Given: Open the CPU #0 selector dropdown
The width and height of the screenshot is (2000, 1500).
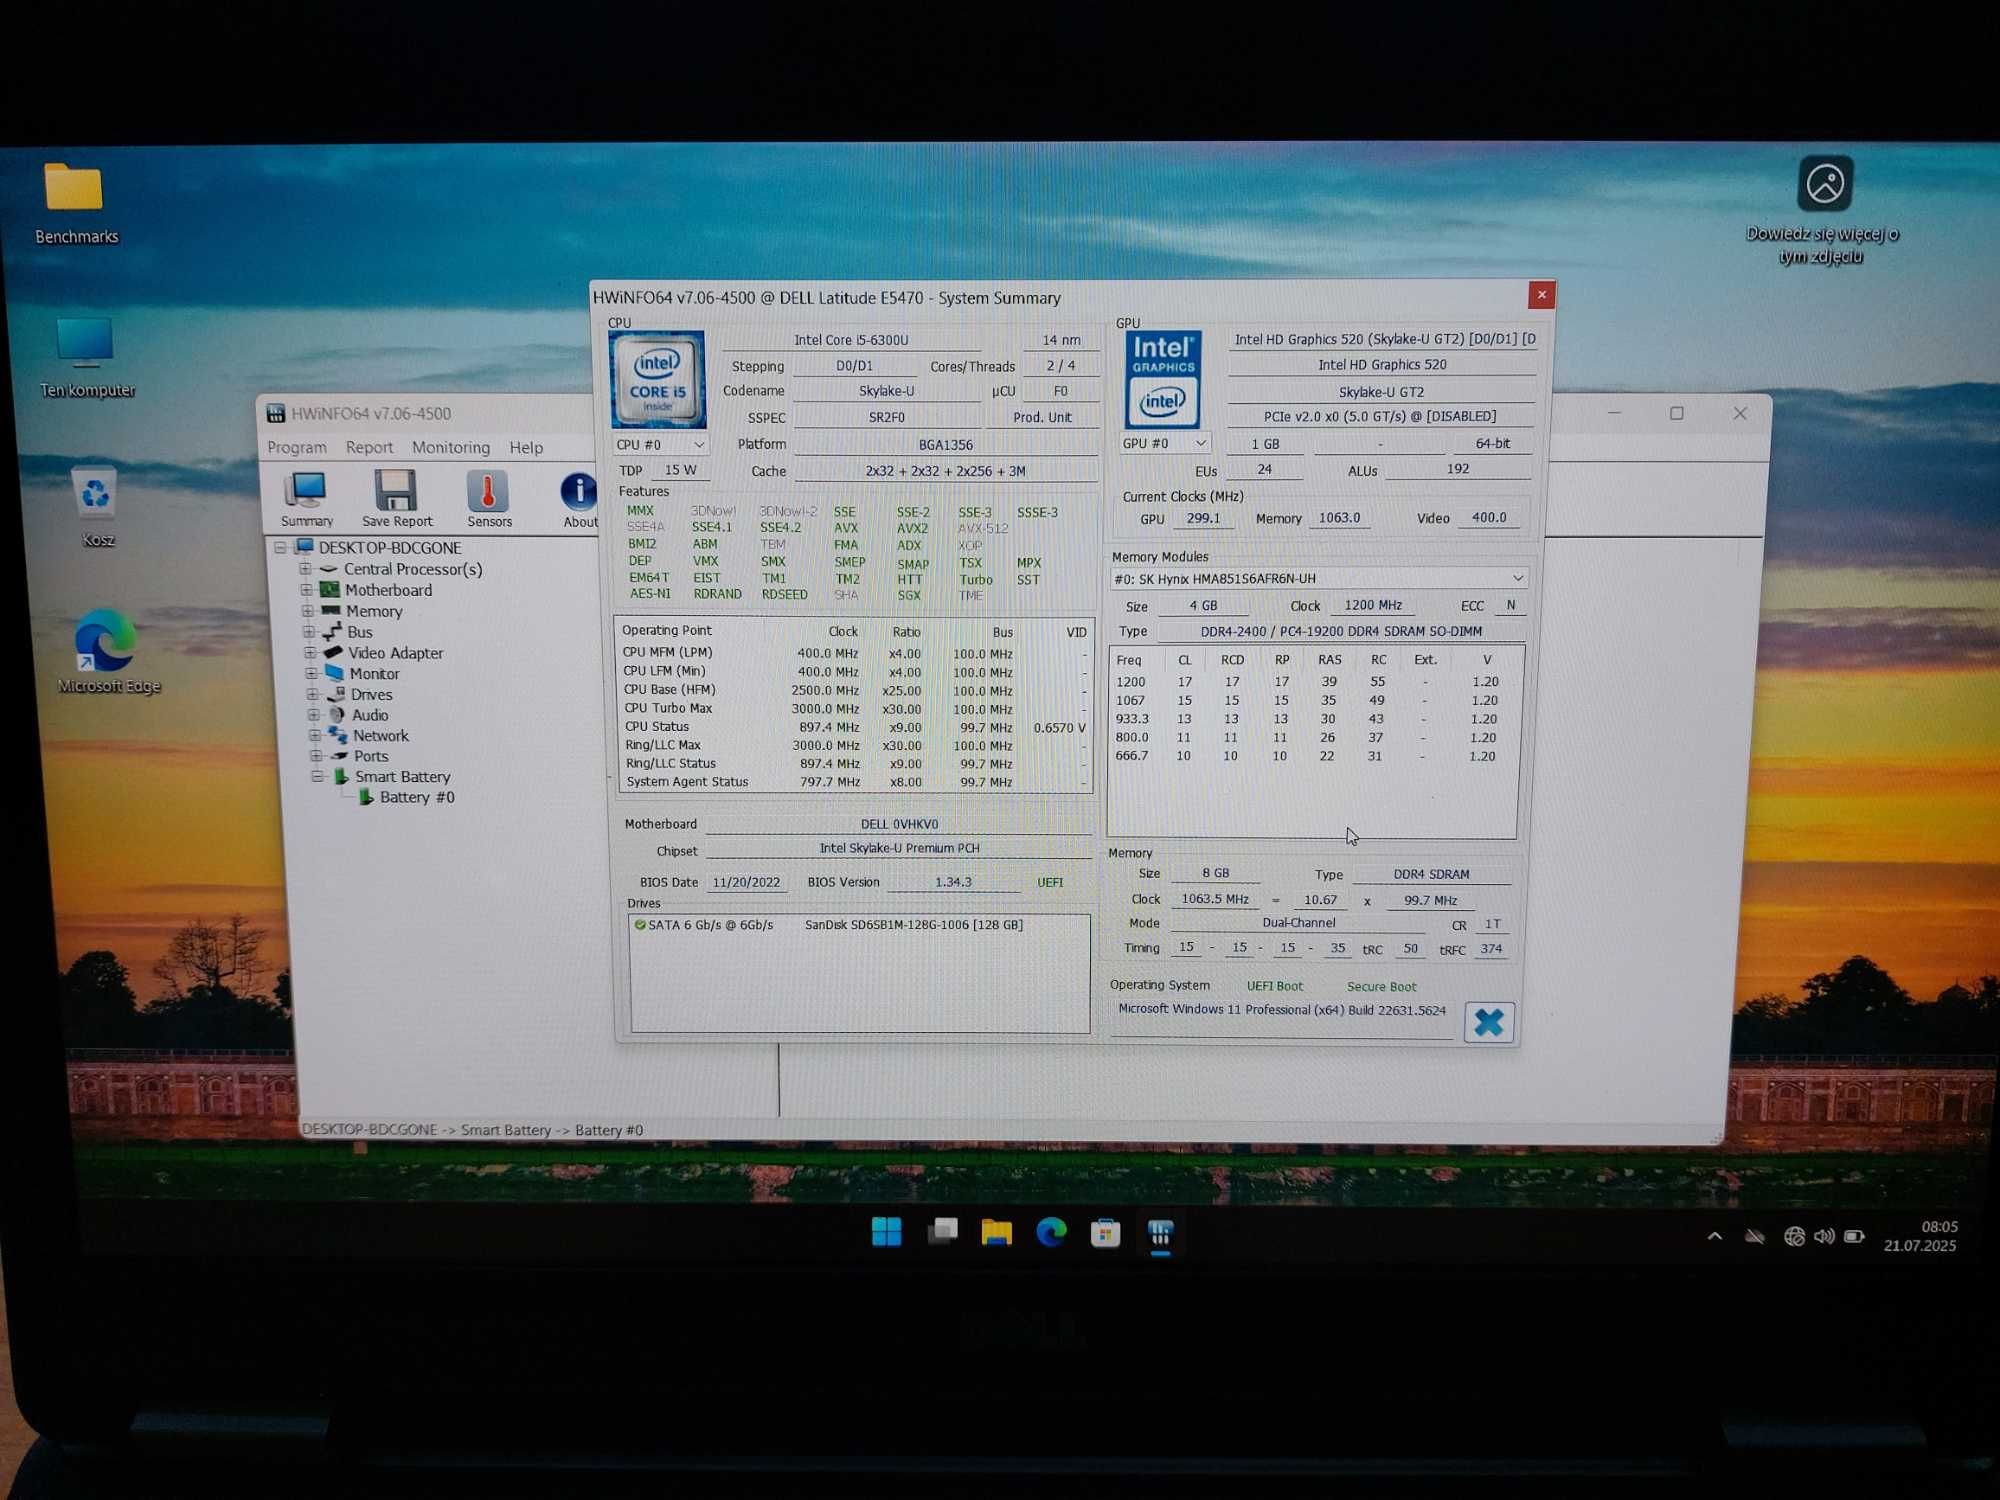Looking at the screenshot, I should point(660,444).
